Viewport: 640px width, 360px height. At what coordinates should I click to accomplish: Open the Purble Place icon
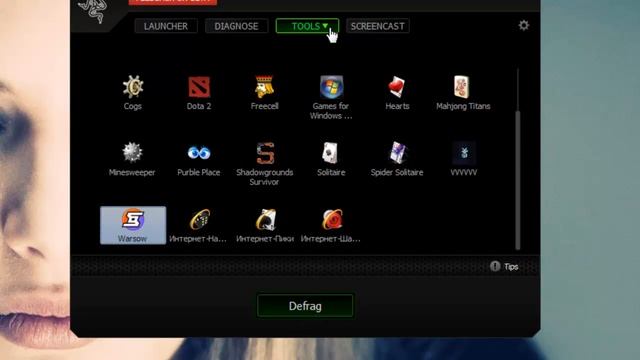point(199,153)
